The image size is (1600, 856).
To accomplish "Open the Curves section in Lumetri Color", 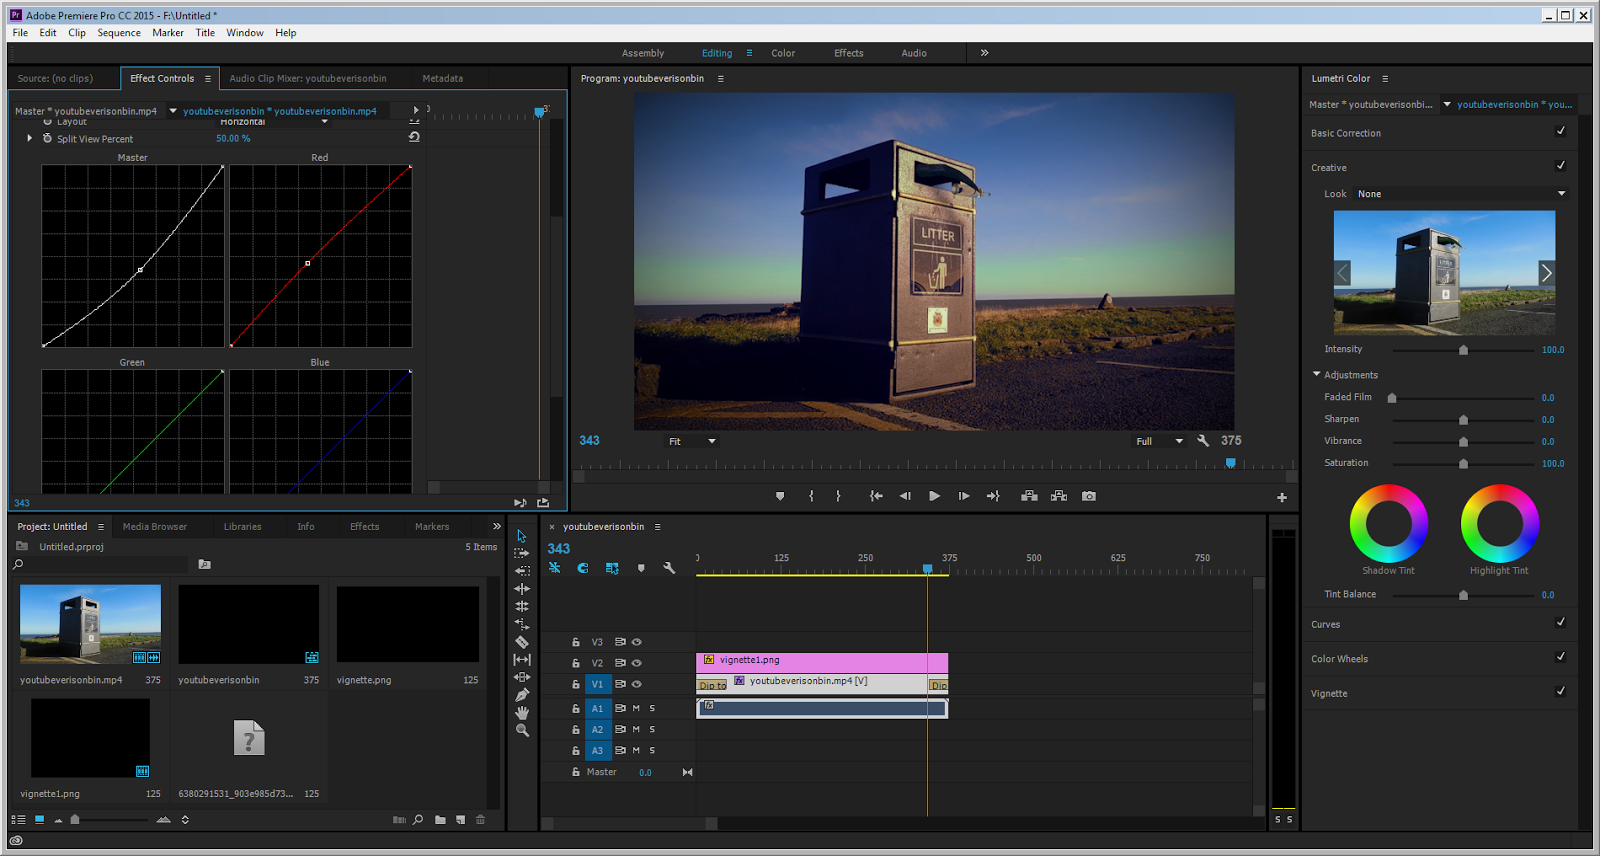I will pos(1326,624).
